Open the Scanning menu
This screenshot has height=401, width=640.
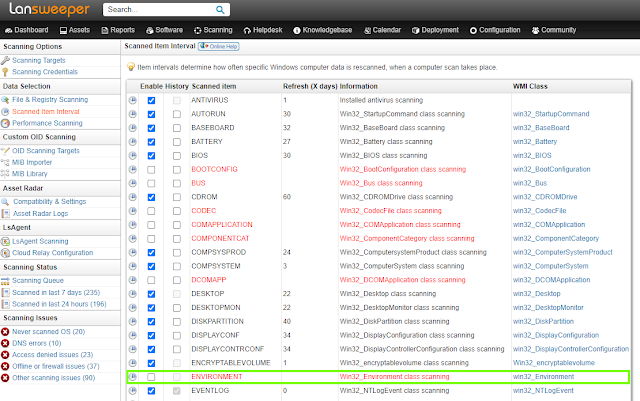pyautogui.click(x=213, y=30)
